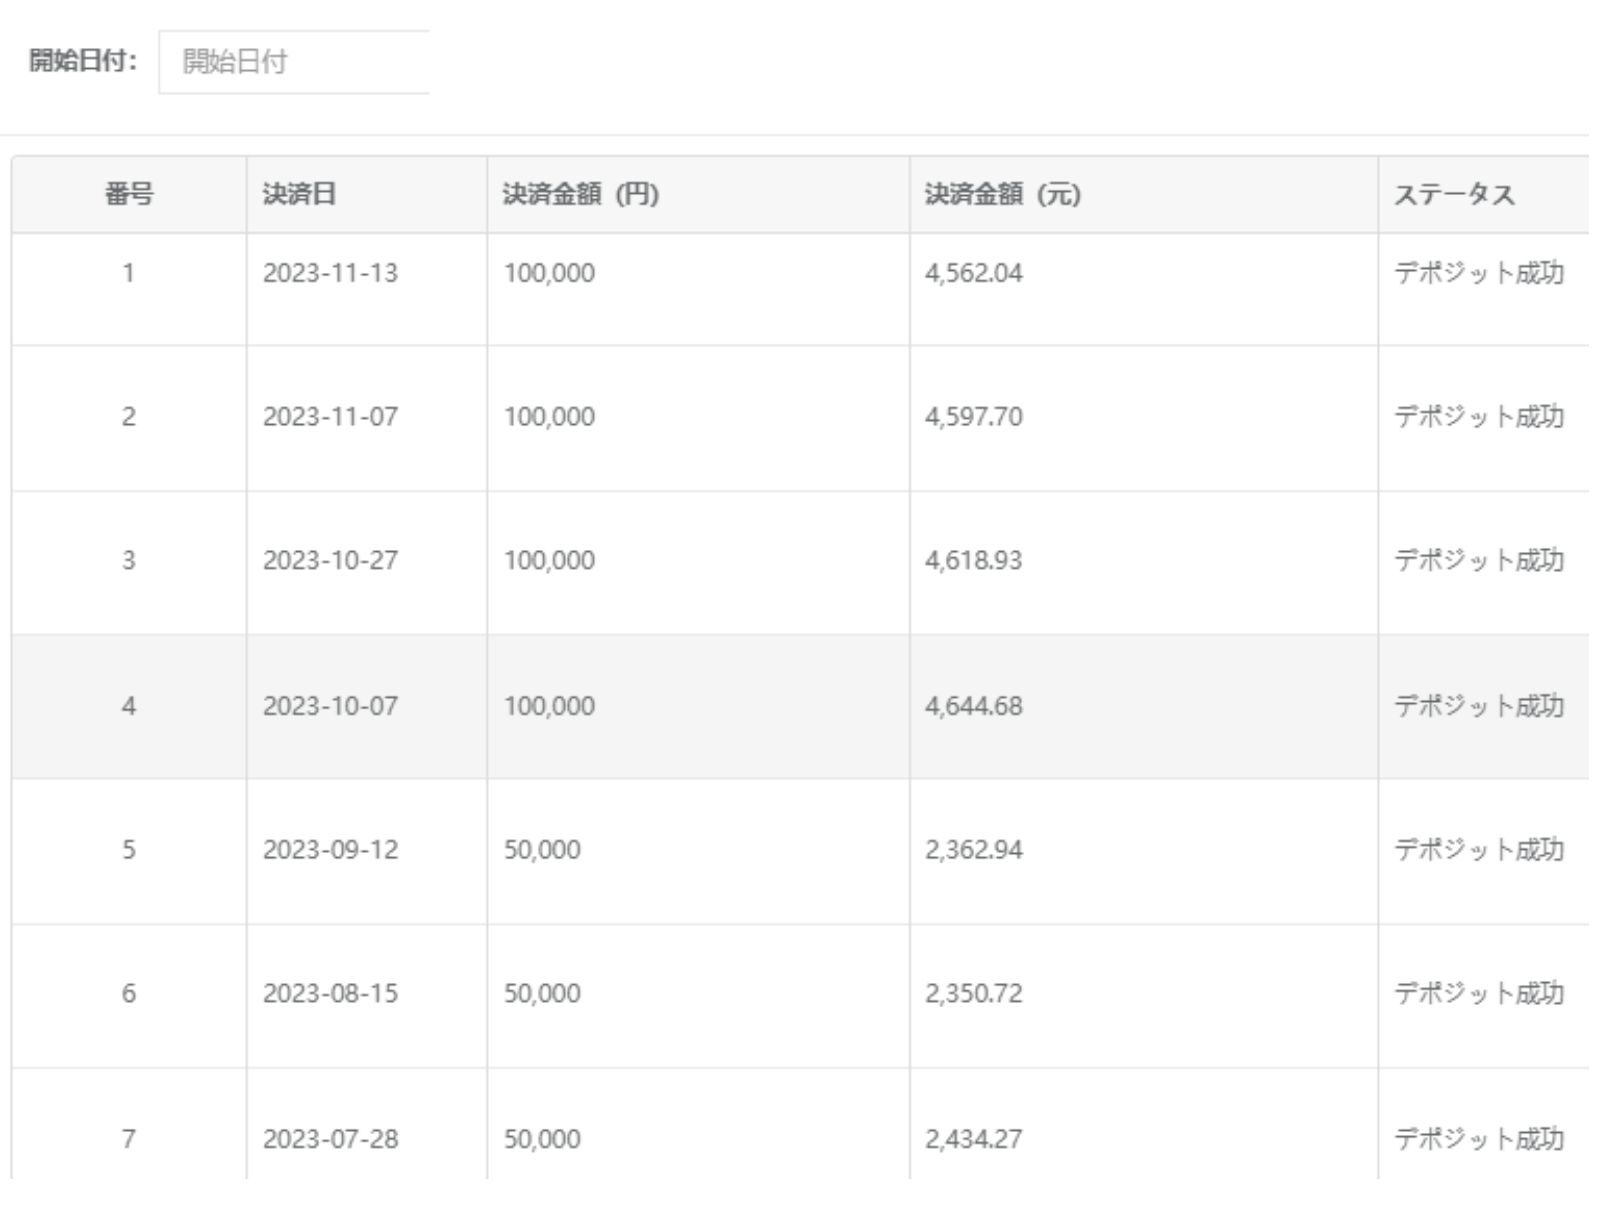The height and width of the screenshot is (1216, 1600).
Task: Click the date 2023-08-15 cell
Action: tap(330, 993)
